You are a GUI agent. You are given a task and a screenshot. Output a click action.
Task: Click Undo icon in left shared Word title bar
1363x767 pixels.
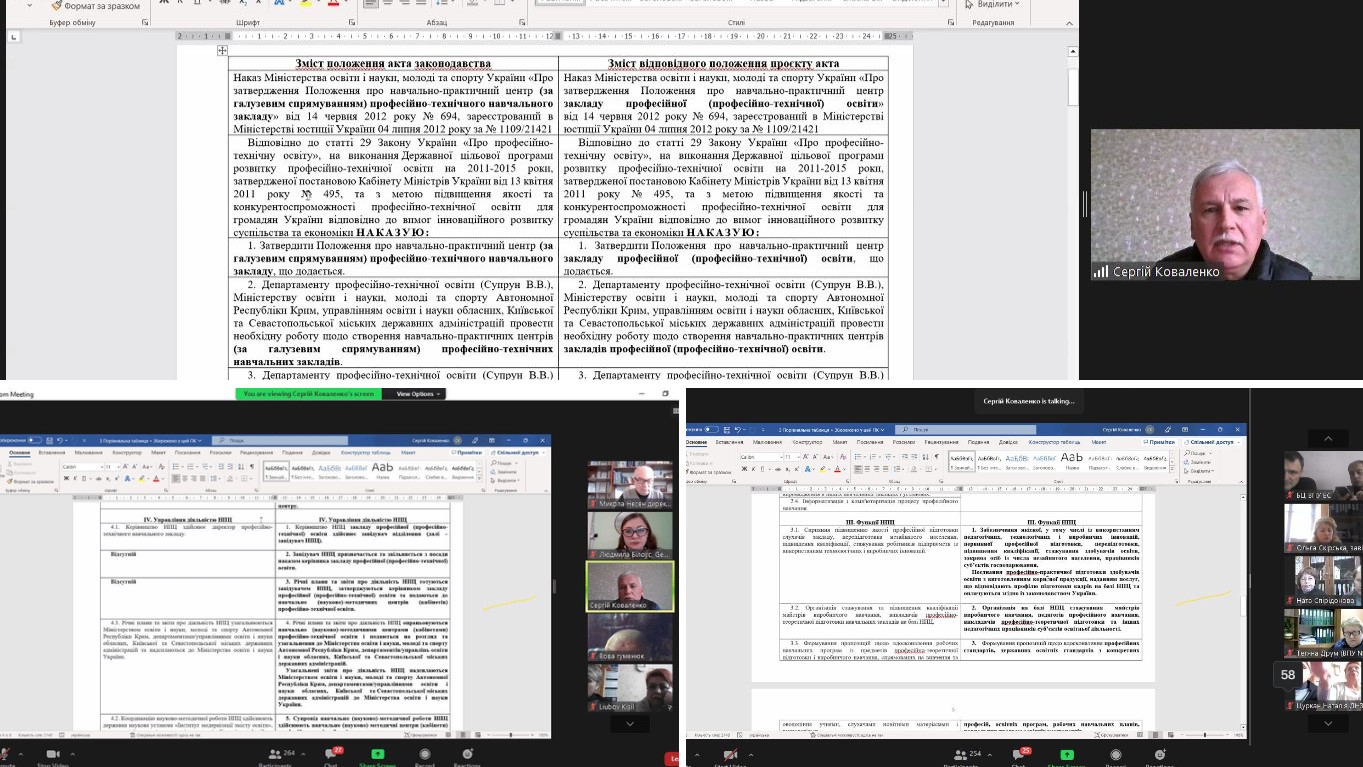(58, 440)
